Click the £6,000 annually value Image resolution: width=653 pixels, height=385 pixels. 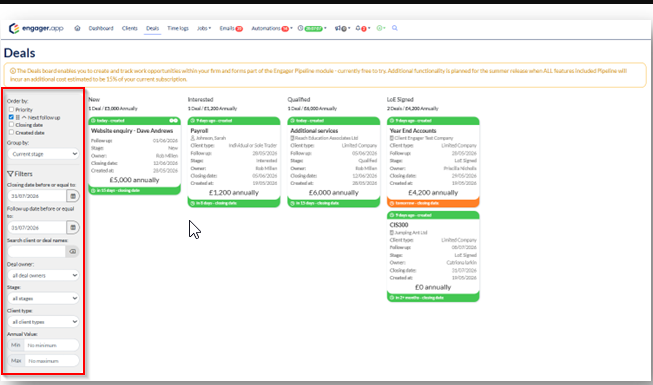333,192
